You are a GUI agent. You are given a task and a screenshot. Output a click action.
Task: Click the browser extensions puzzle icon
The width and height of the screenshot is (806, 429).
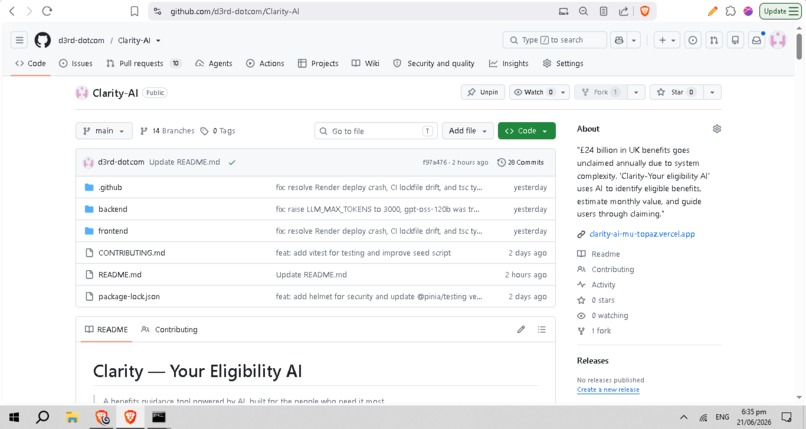[730, 11]
